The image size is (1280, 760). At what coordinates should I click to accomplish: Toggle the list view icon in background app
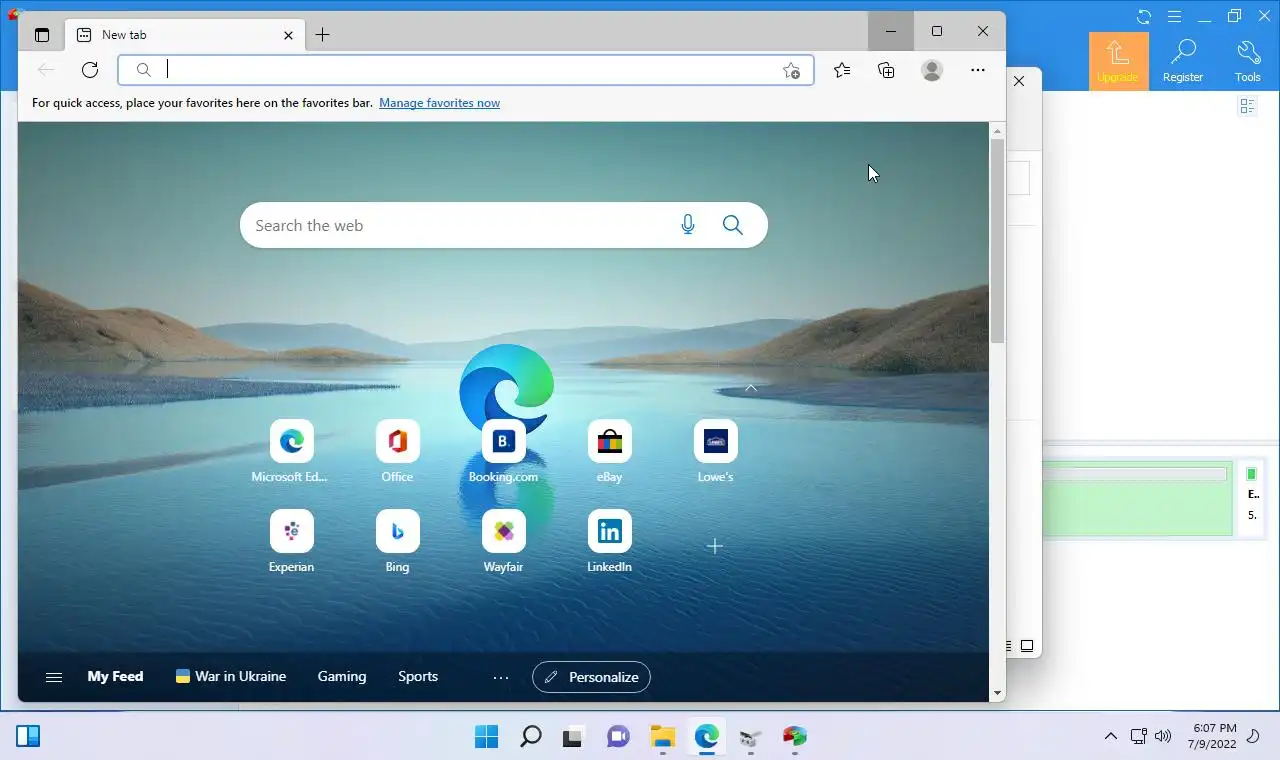[1247, 106]
